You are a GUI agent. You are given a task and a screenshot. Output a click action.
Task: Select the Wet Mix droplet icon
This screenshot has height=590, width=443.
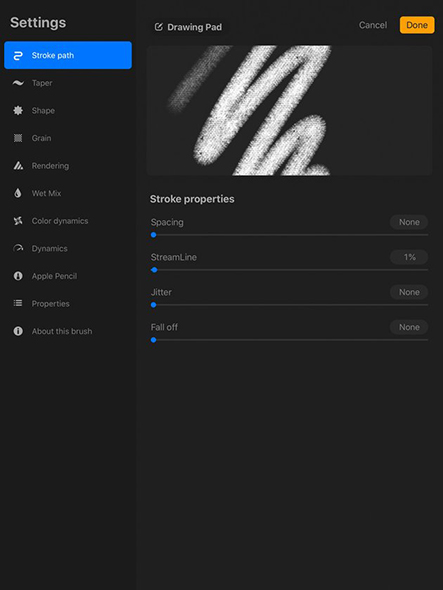pyautogui.click(x=18, y=193)
